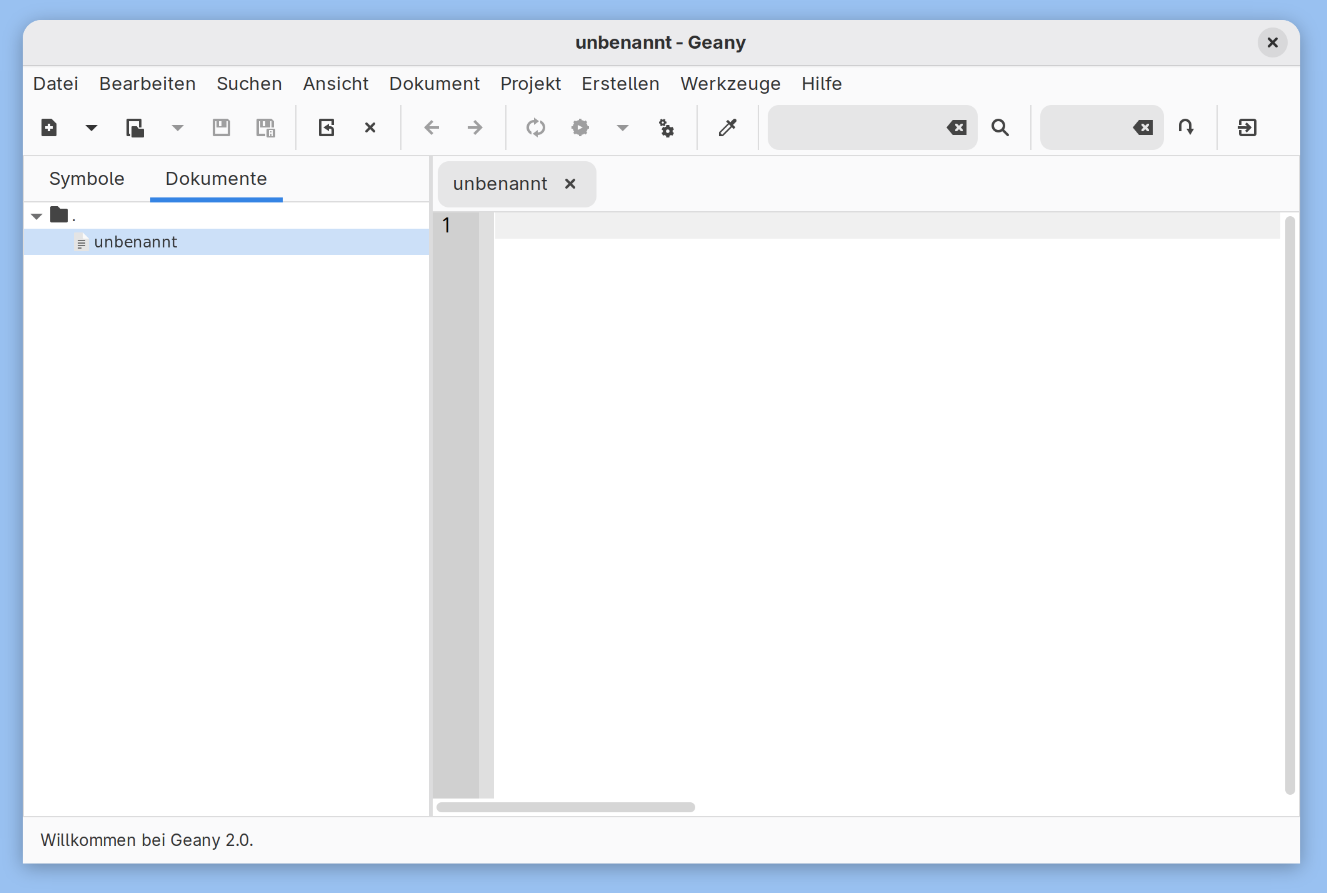Navigate forward with the right arrow icon
Image resolution: width=1327 pixels, height=893 pixels.
pos(476,128)
